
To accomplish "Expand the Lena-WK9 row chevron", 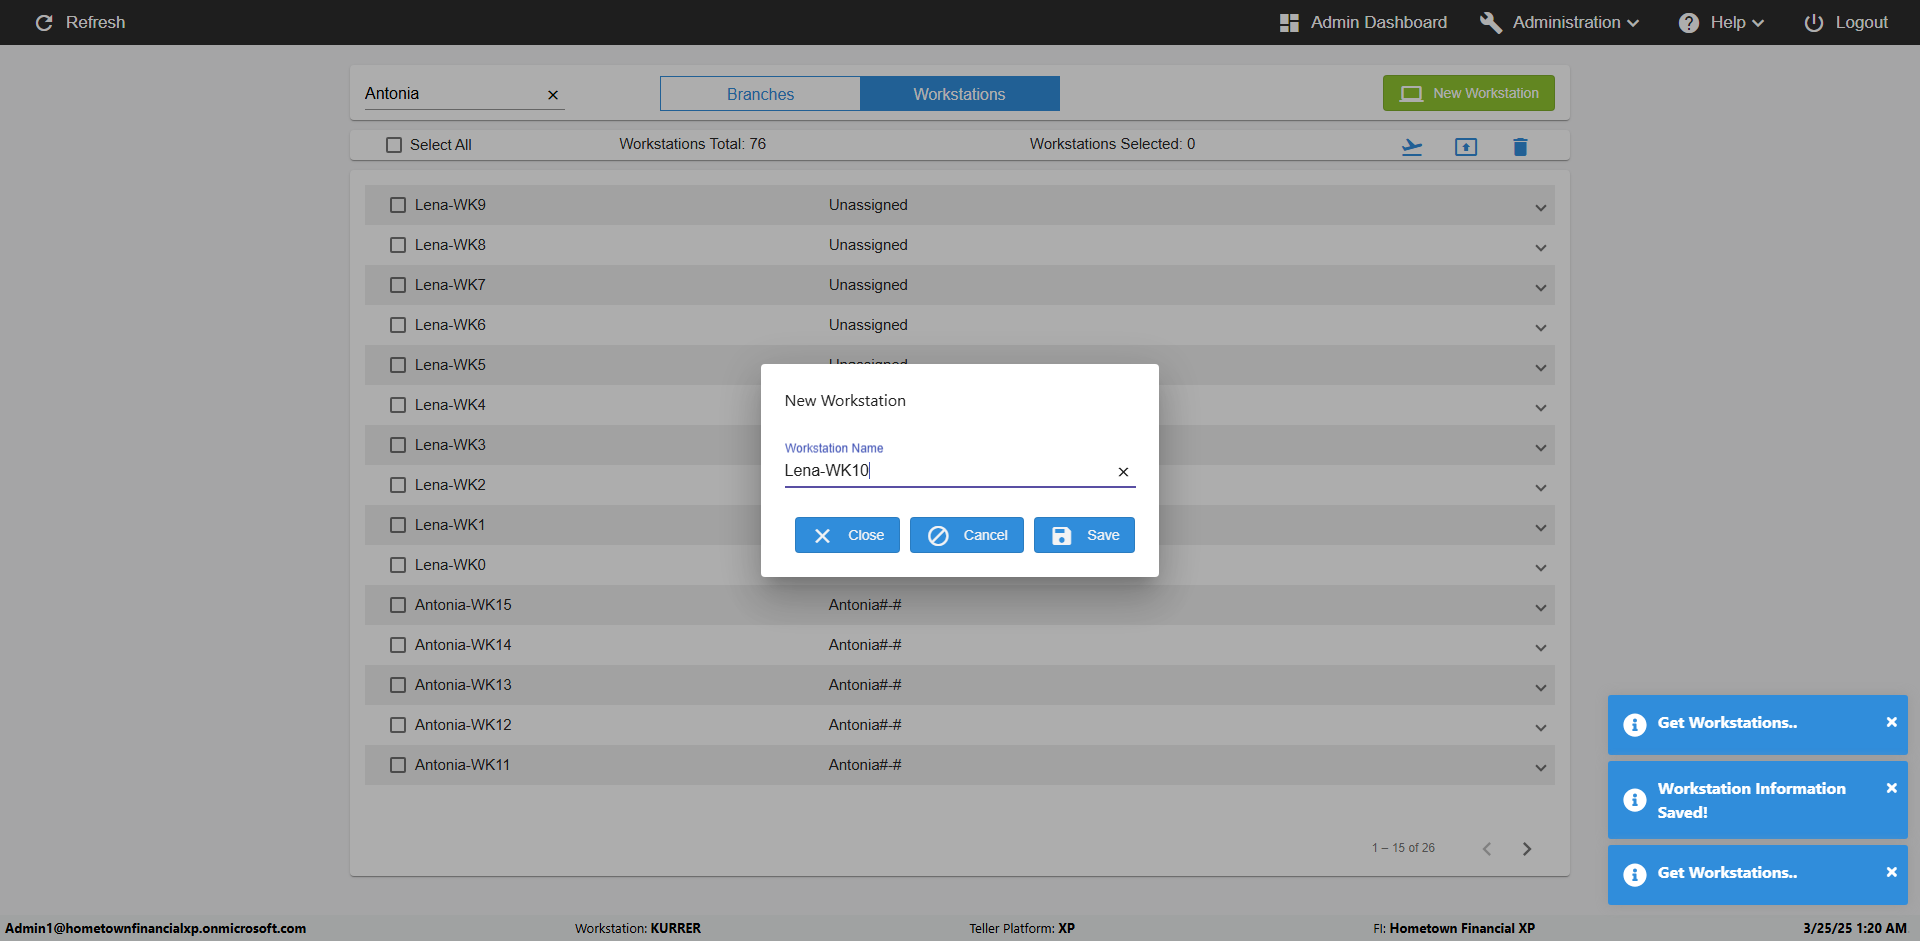I will tap(1541, 208).
